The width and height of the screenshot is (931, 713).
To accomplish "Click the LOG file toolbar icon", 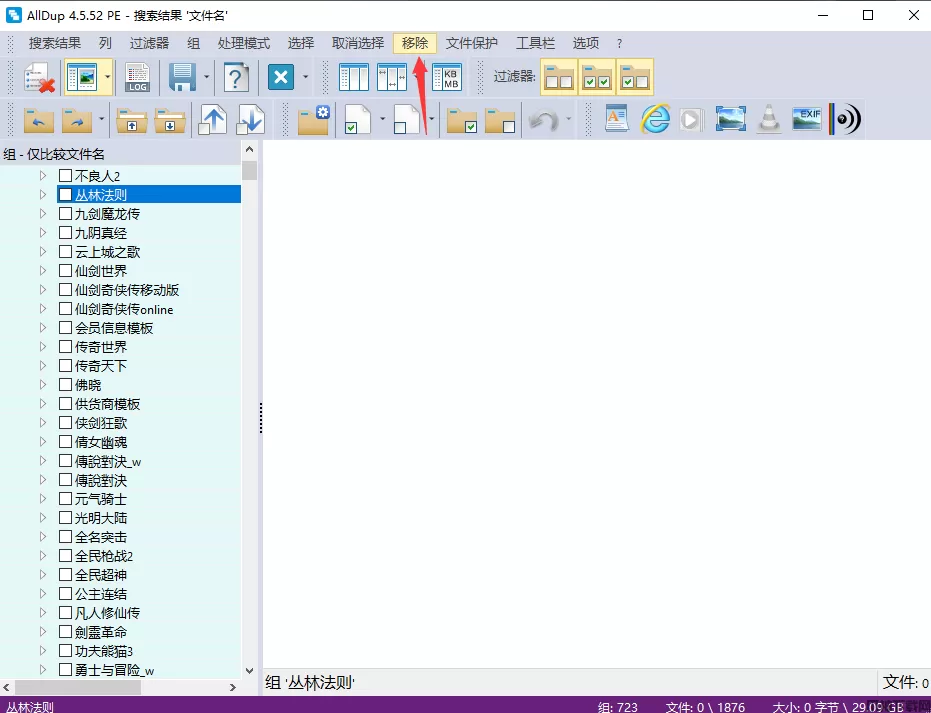I will click(137, 77).
